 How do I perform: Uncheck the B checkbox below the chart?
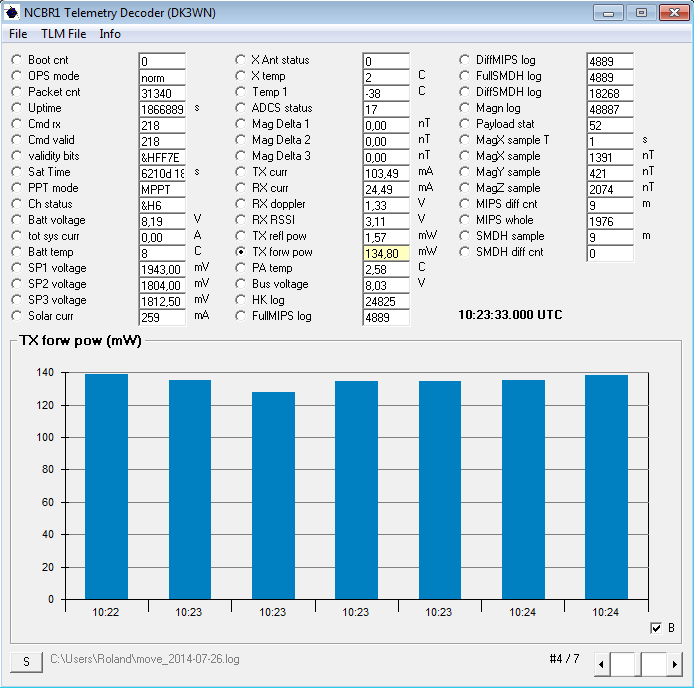point(656,628)
